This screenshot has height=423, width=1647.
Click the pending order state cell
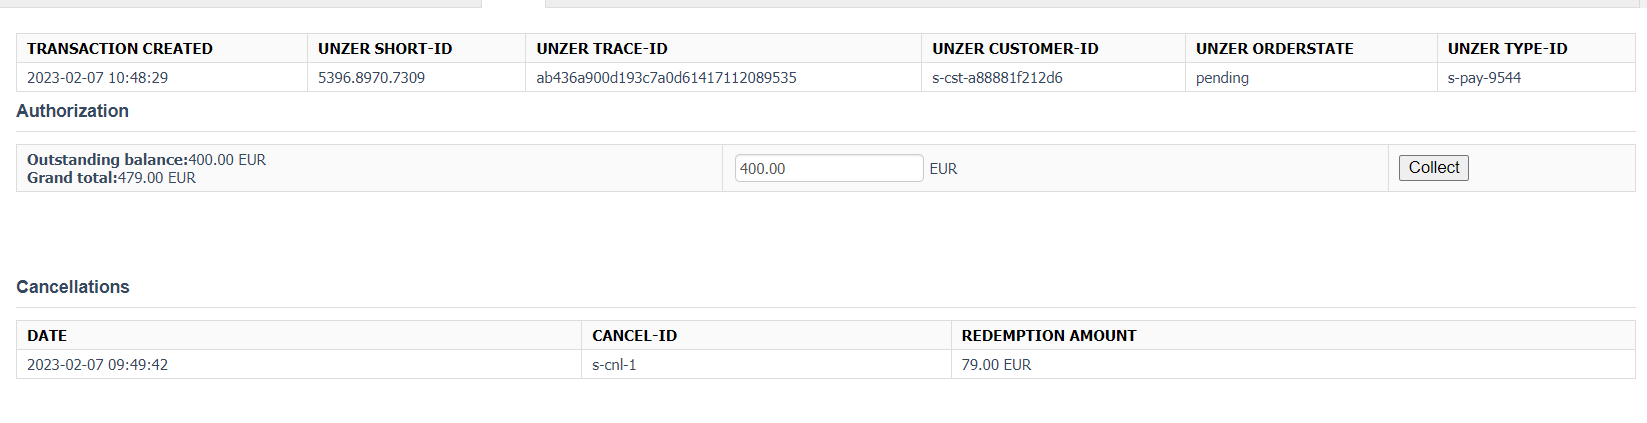pos(1222,78)
